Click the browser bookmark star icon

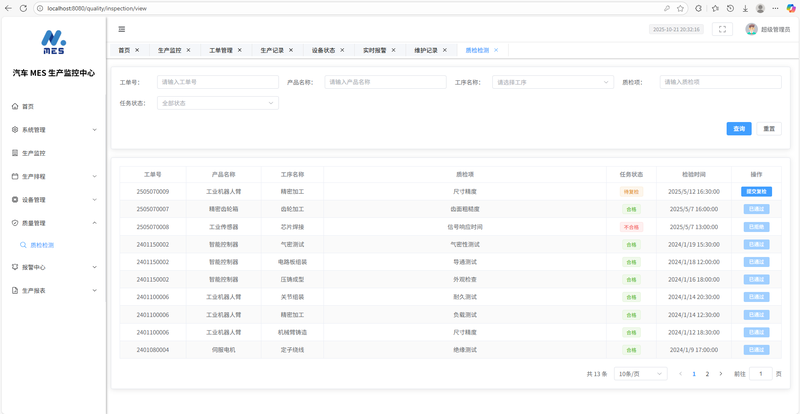pyautogui.click(x=680, y=8)
